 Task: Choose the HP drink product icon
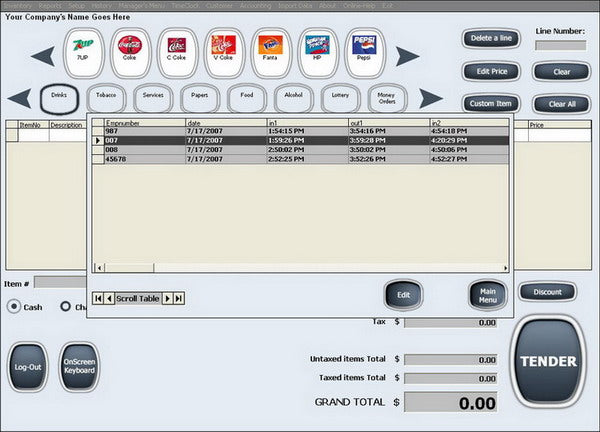click(318, 53)
